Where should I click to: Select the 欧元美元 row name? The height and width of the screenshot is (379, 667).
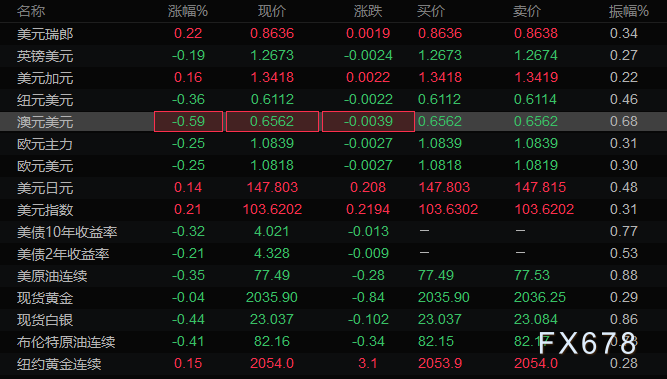pos(45,166)
